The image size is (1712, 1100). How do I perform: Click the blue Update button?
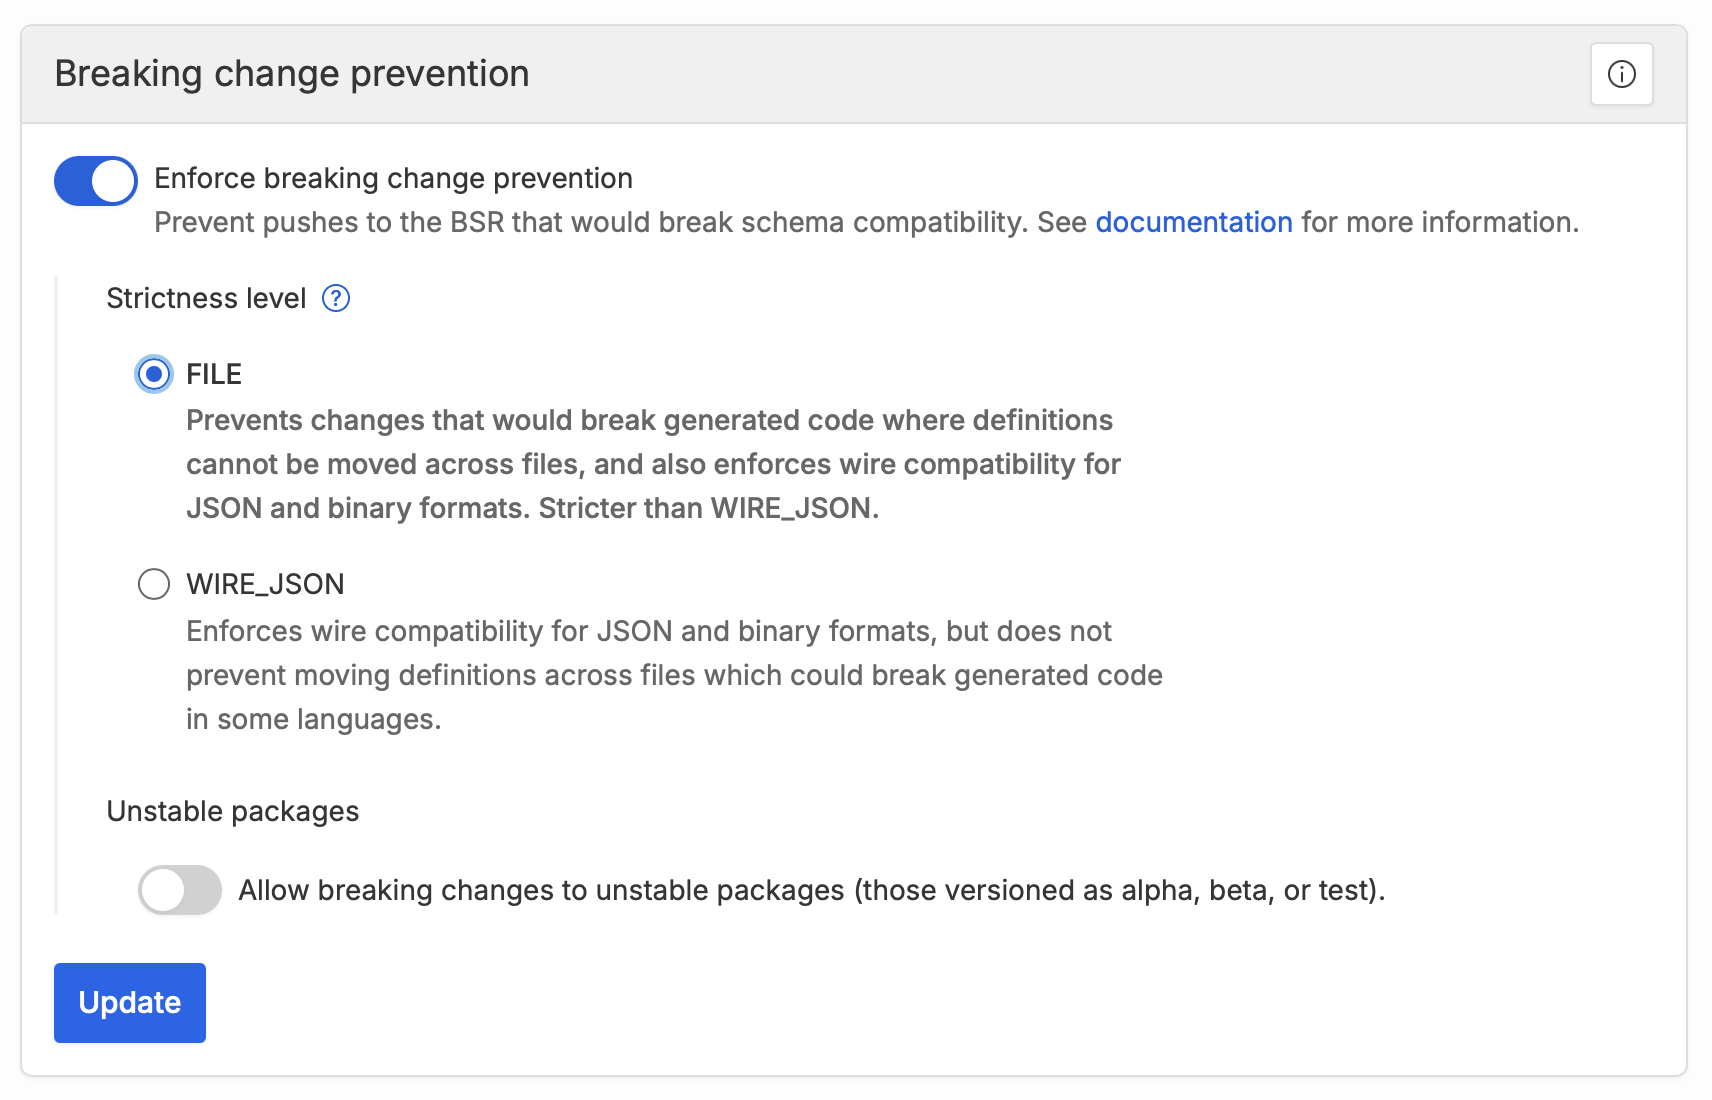(130, 1003)
